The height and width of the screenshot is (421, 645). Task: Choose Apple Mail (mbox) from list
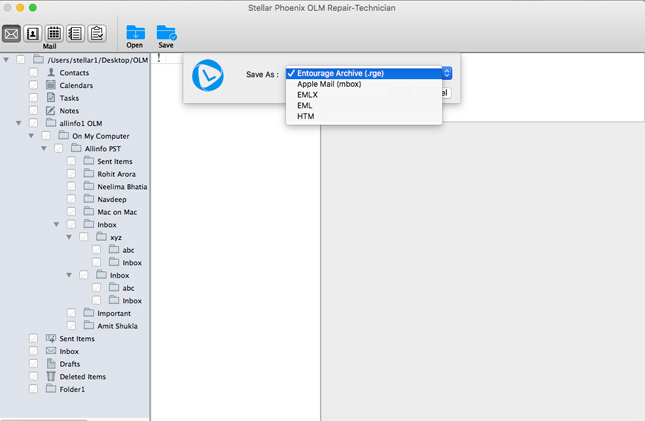click(328, 84)
